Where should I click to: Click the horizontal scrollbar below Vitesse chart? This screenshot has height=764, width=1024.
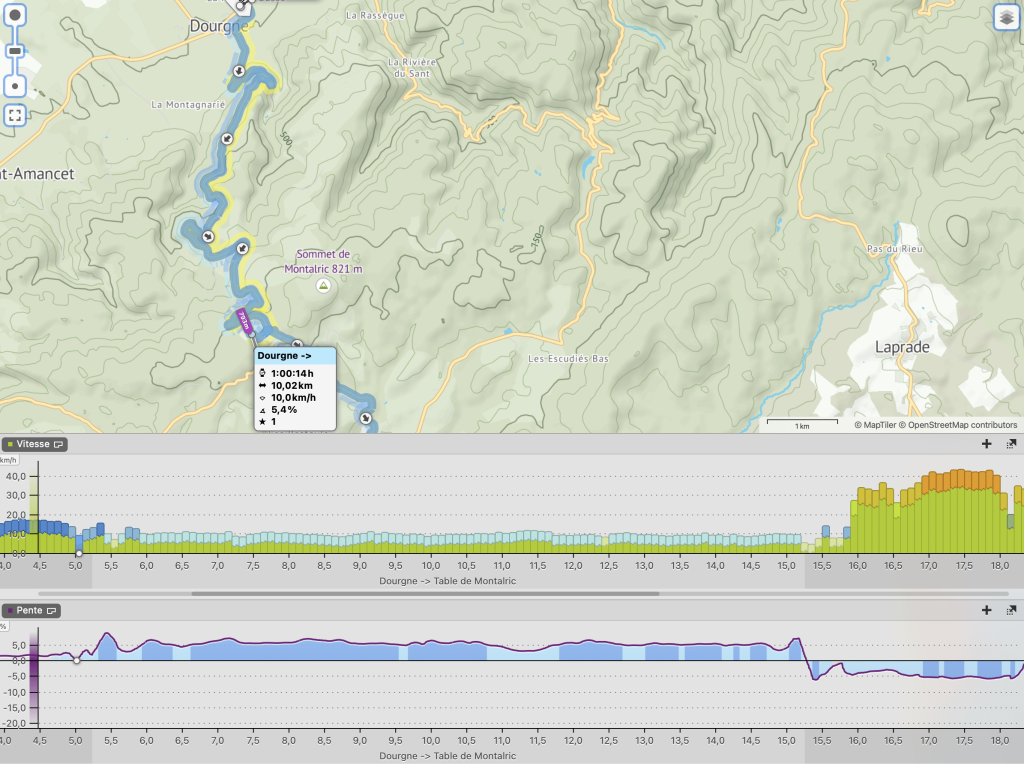tap(424, 594)
